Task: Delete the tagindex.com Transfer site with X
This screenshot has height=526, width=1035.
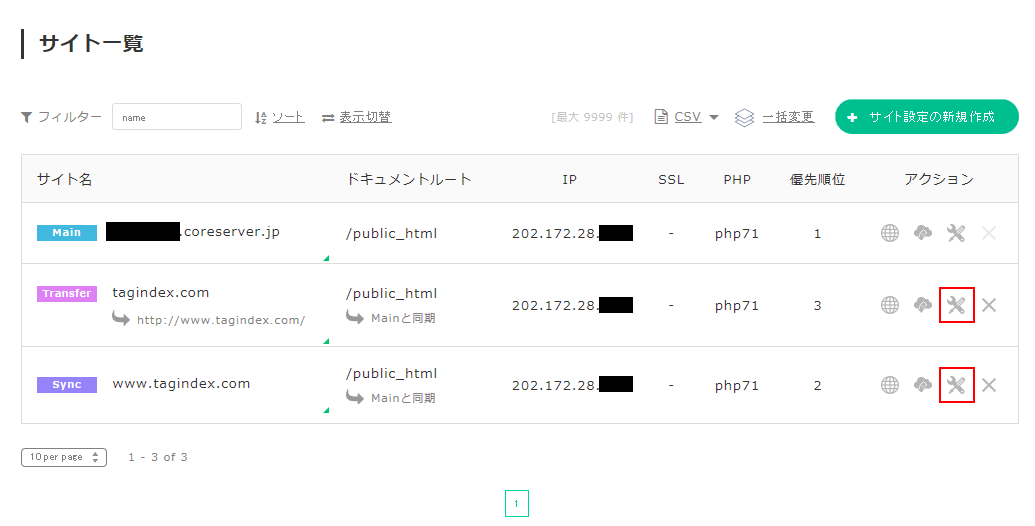Action: click(x=989, y=305)
